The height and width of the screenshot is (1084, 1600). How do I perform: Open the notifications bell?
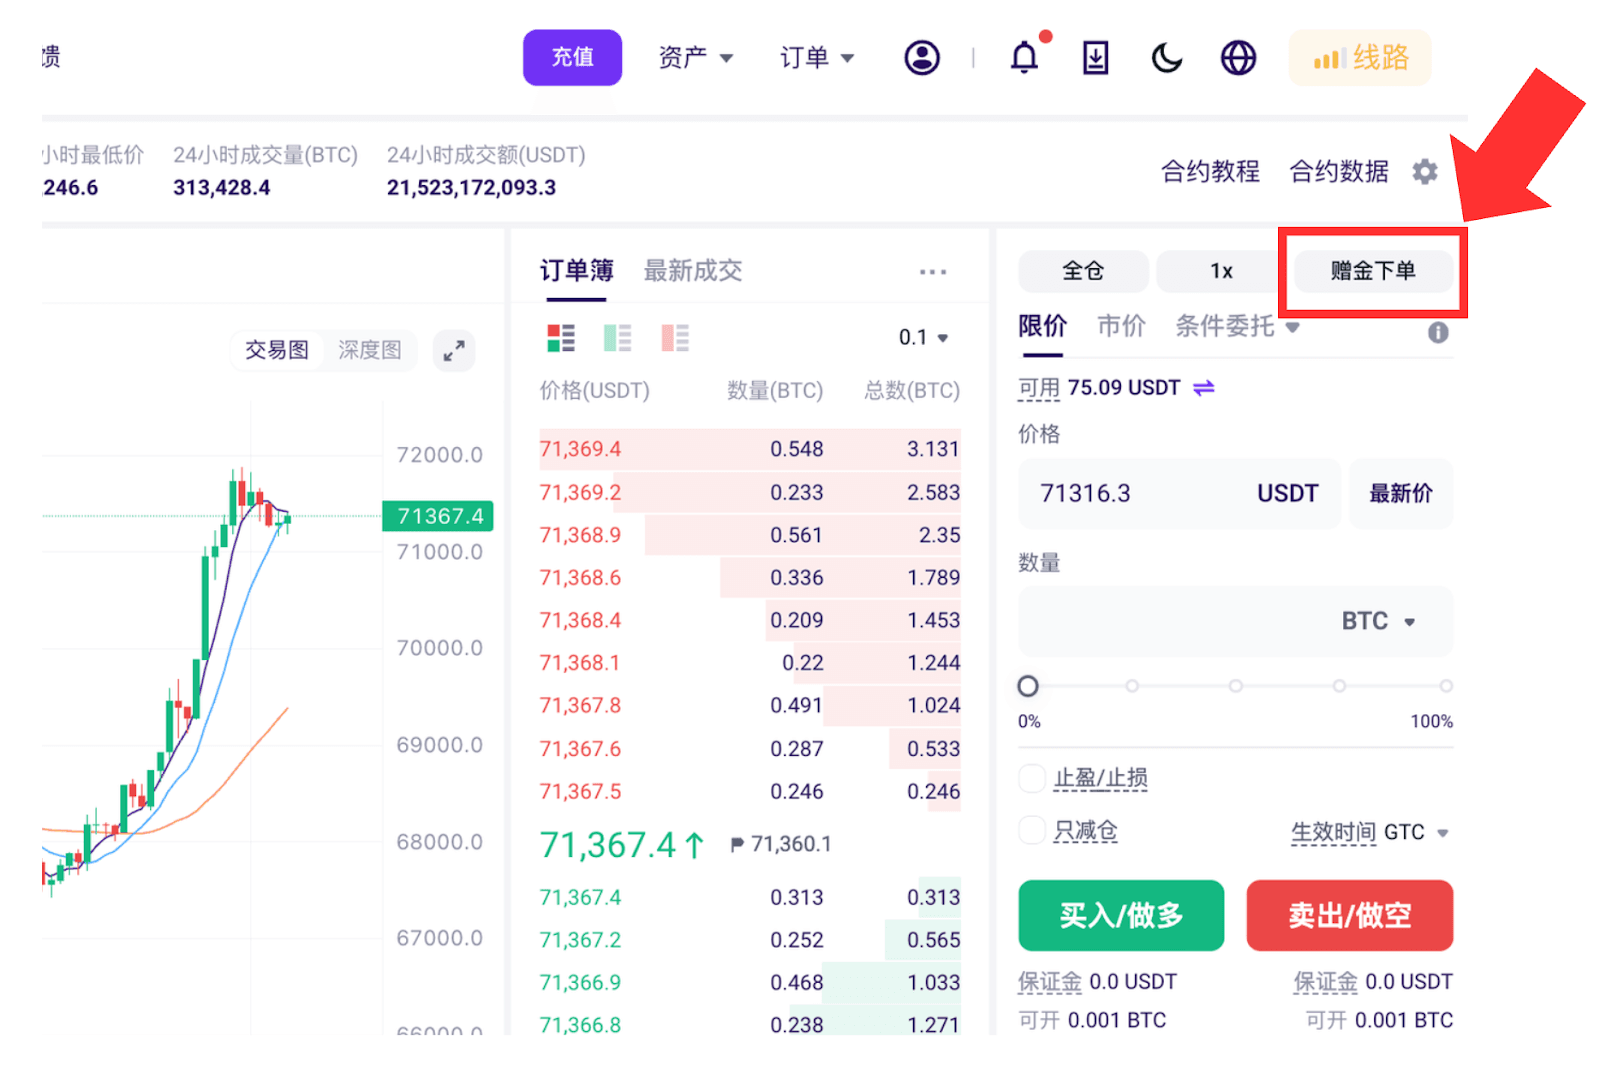click(x=1025, y=57)
